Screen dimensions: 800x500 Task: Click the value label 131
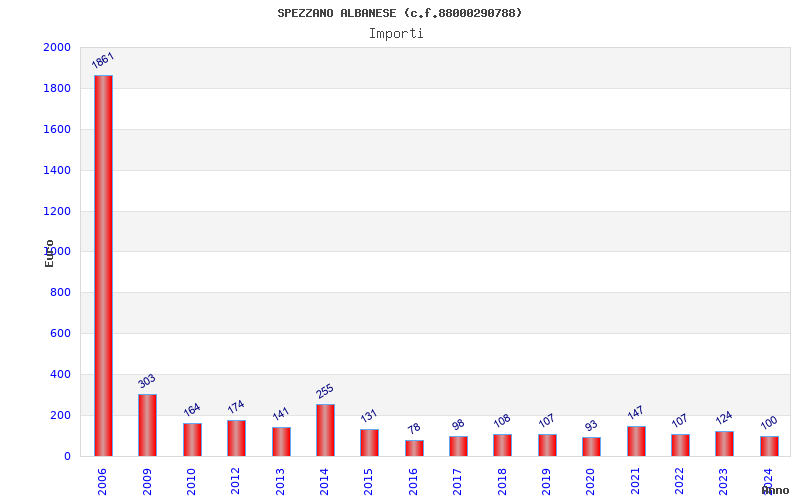pyautogui.click(x=368, y=416)
